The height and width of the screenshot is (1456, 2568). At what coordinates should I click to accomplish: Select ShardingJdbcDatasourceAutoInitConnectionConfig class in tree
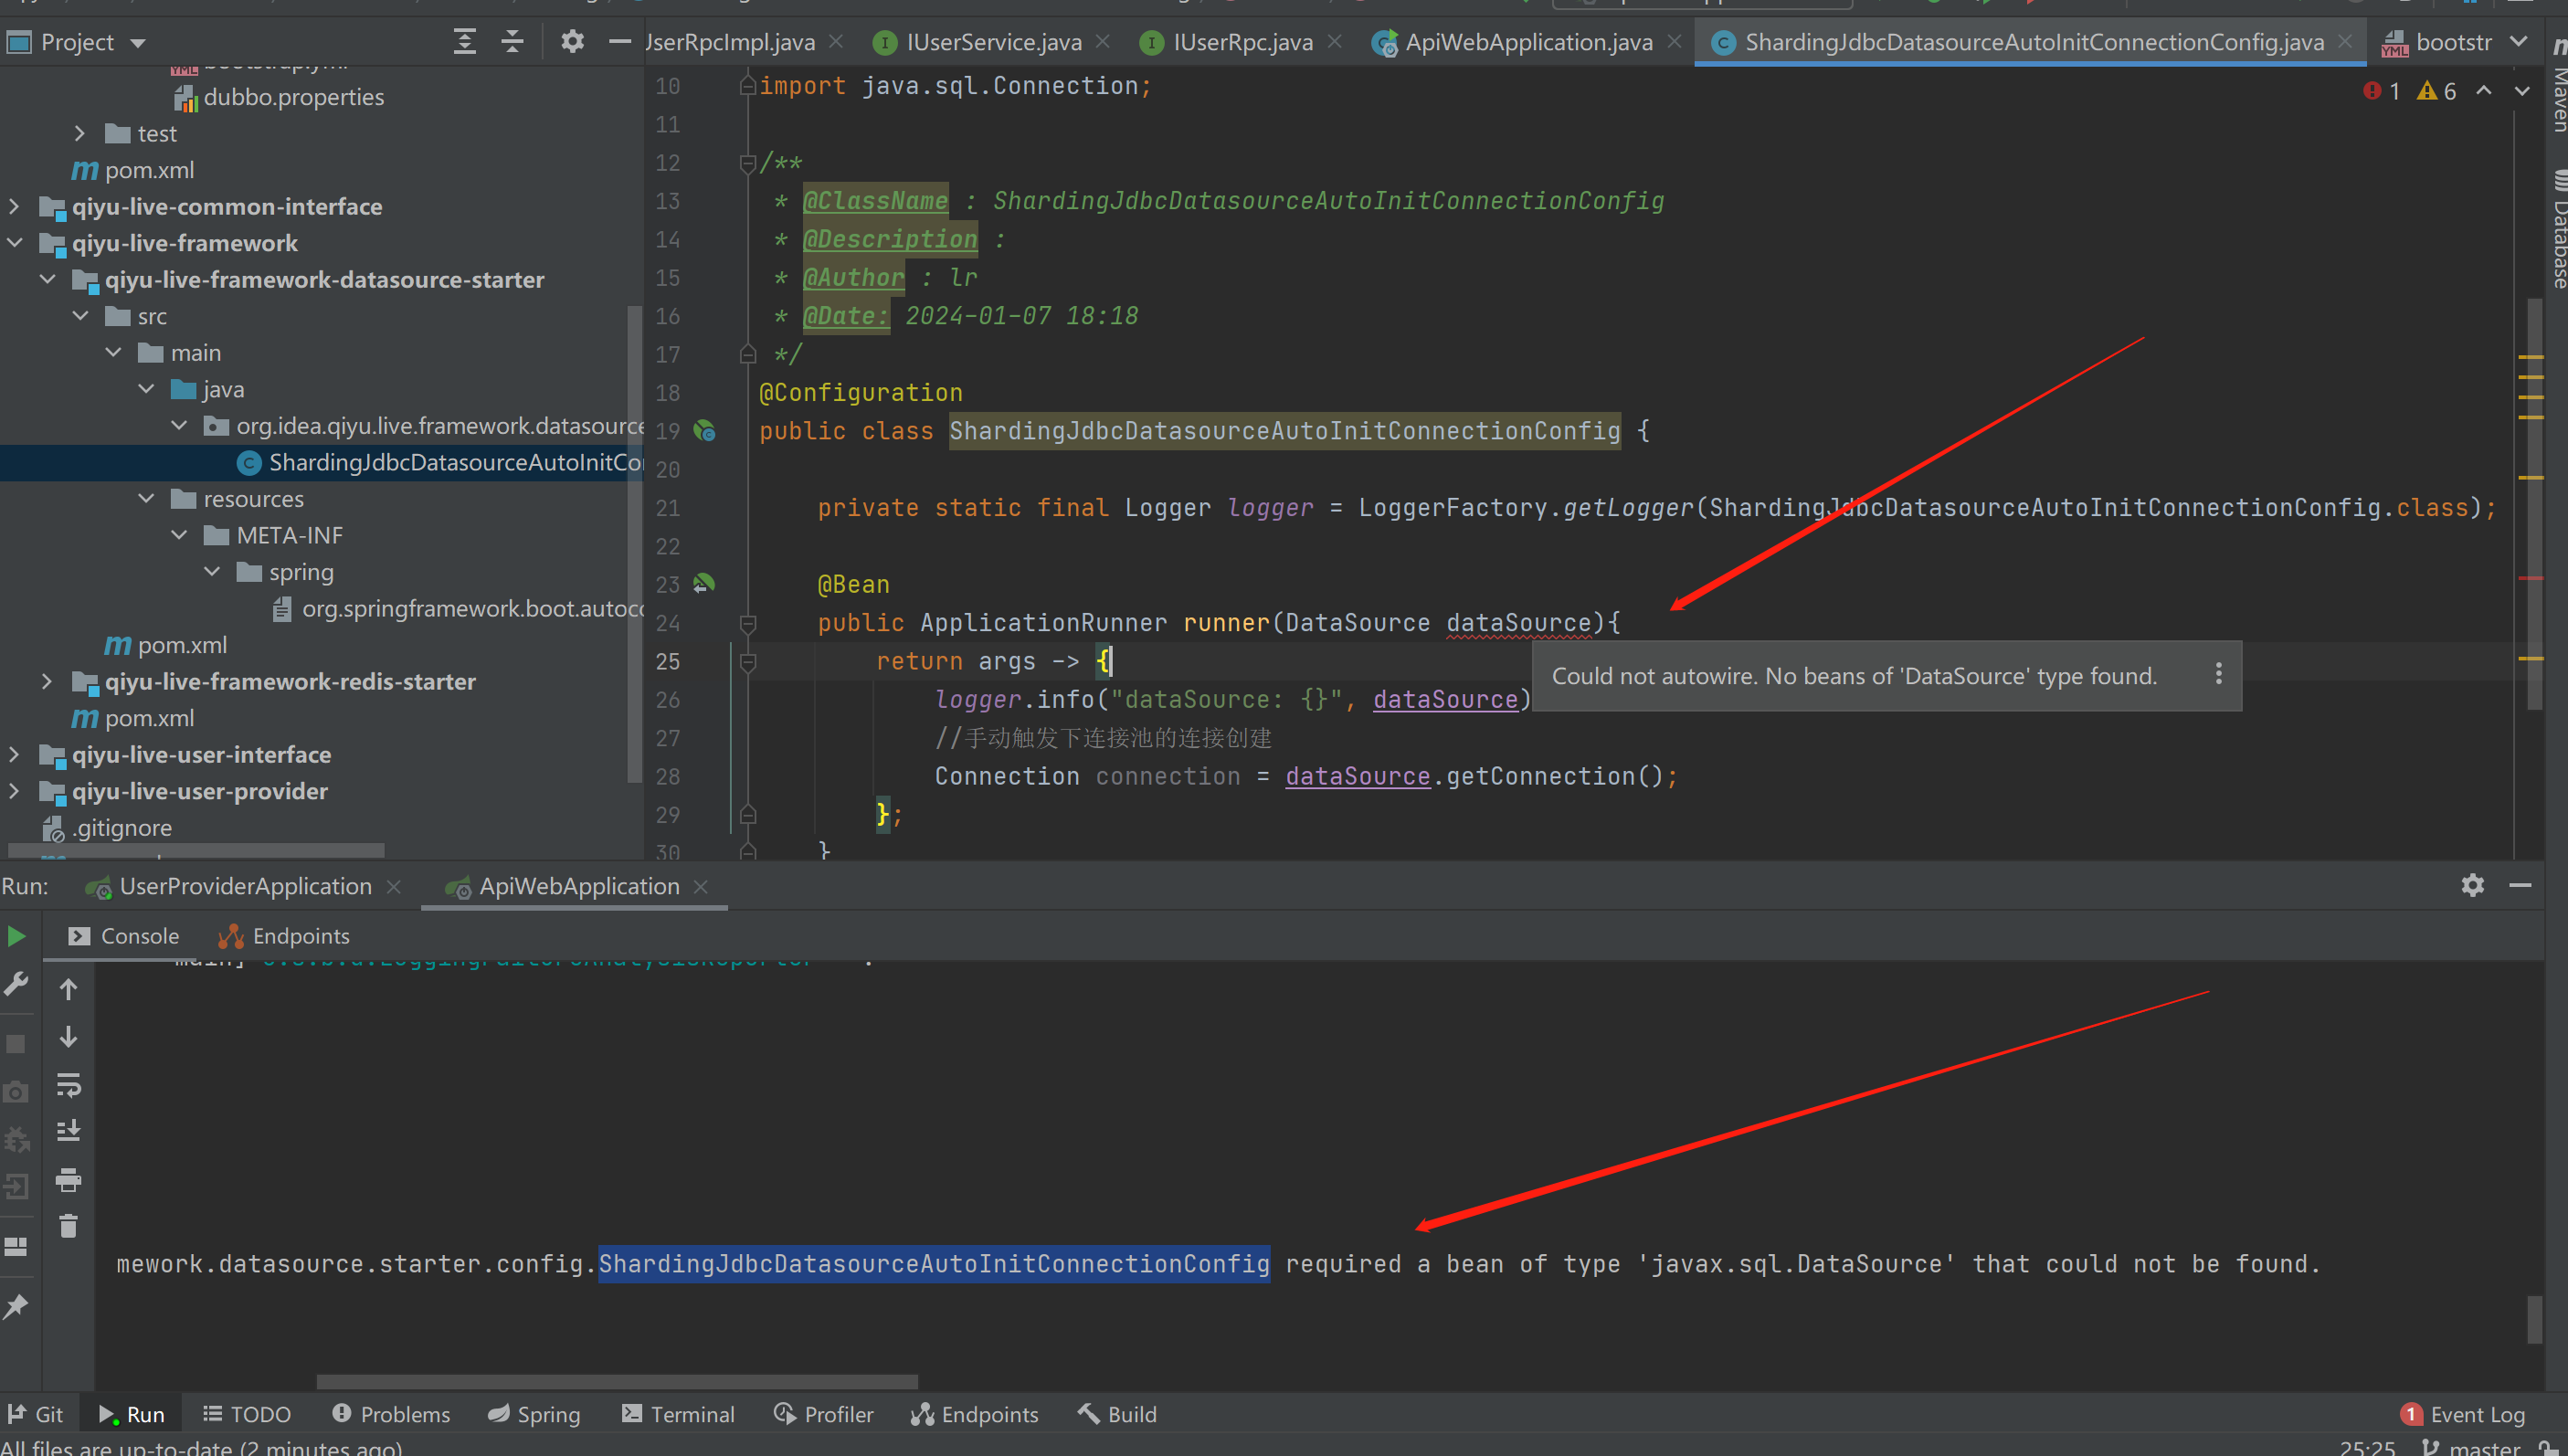pyautogui.click(x=440, y=462)
